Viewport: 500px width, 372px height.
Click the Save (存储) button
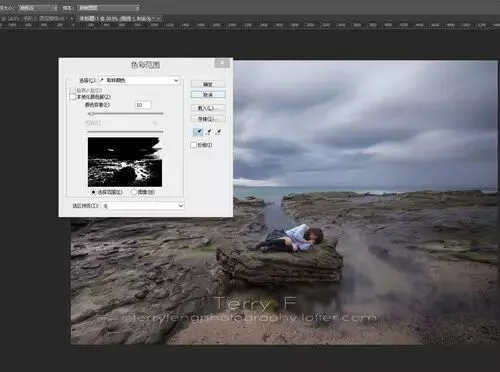click(208, 119)
